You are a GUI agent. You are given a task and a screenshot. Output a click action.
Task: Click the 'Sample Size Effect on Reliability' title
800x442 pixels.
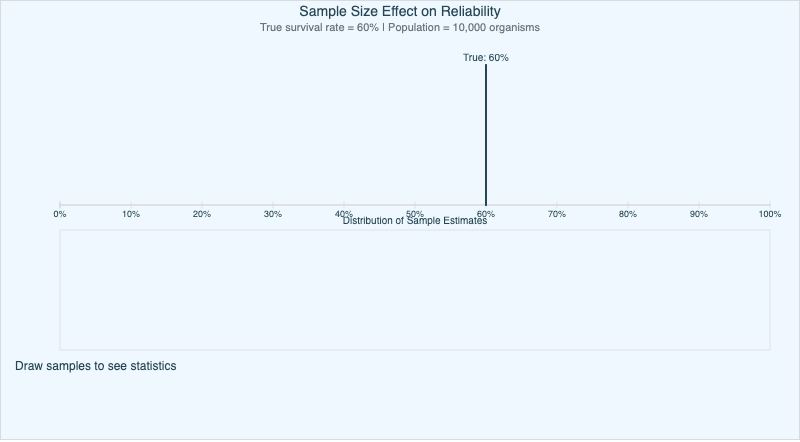399,11
